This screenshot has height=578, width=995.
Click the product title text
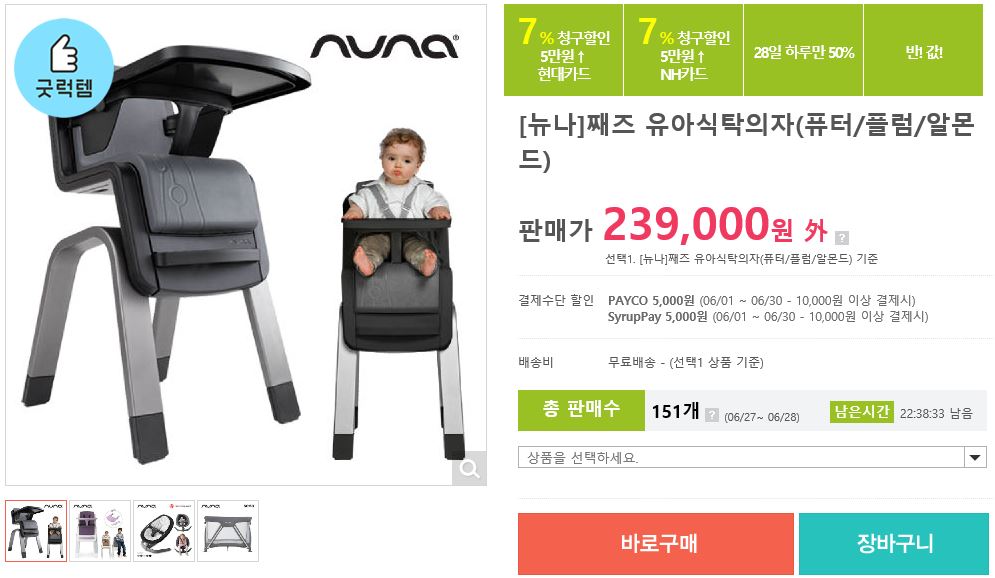746,141
